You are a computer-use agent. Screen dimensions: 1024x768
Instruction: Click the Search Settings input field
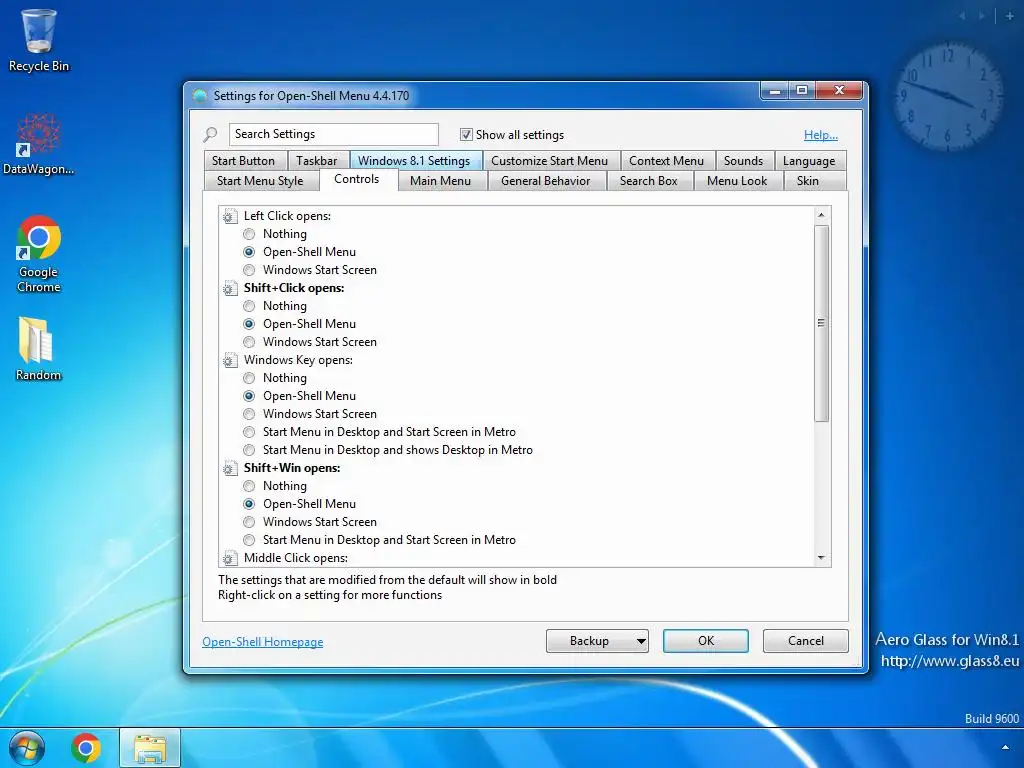tap(334, 134)
